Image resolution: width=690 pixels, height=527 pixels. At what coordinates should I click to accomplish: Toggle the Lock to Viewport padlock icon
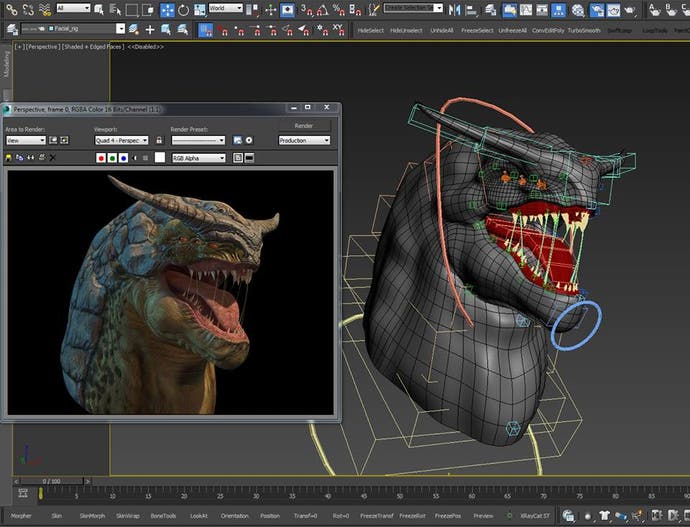point(159,140)
